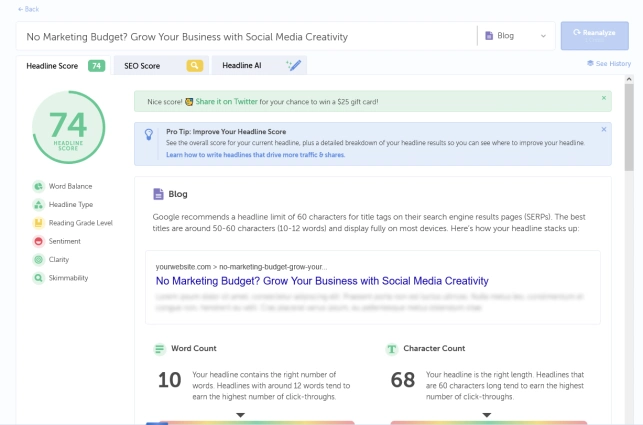Dismiss the green Nice score banner

point(604,98)
